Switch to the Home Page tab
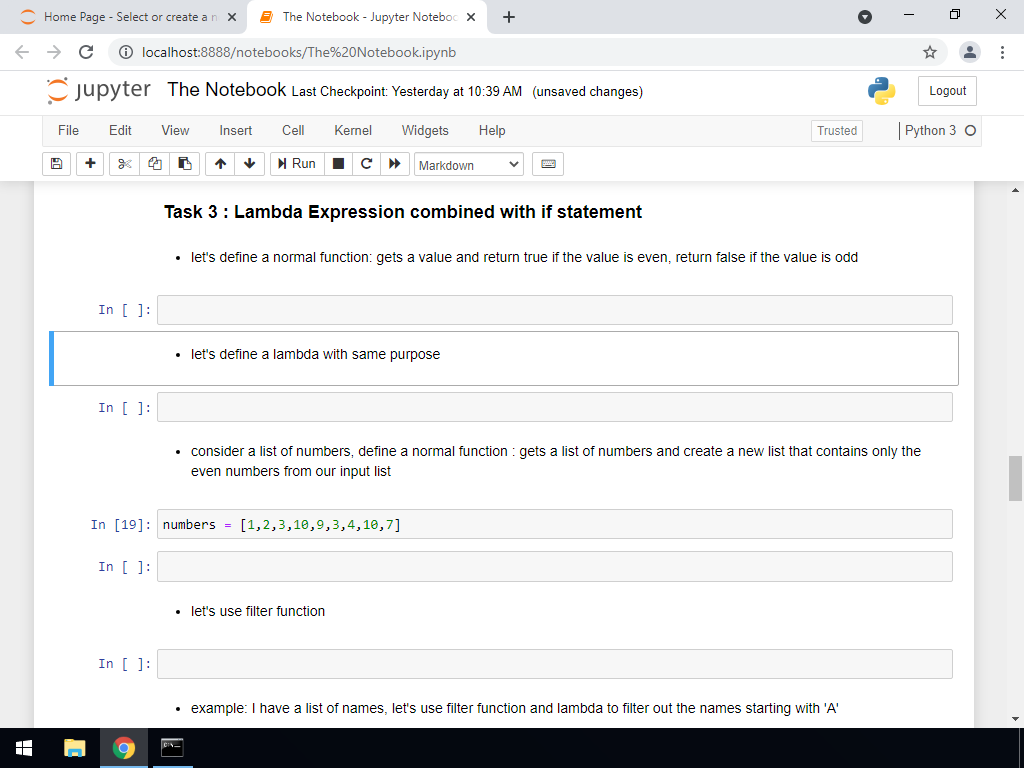1024x768 pixels. point(129,17)
